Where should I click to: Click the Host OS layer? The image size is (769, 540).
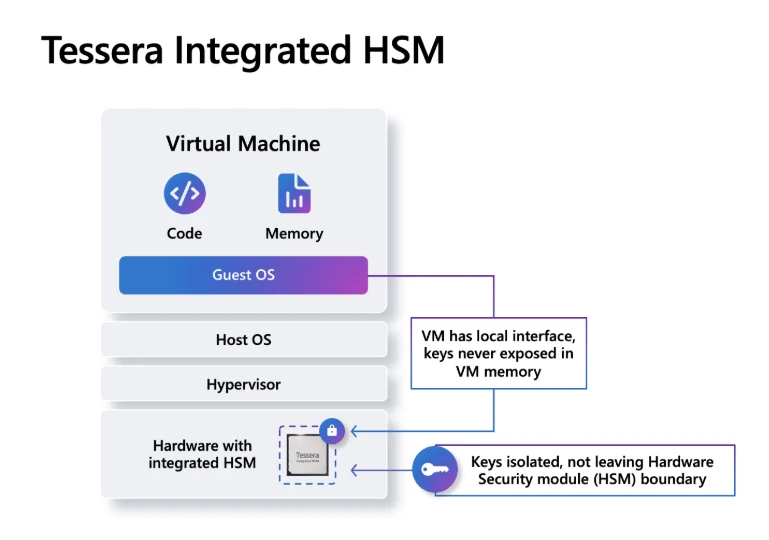[244, 339]
